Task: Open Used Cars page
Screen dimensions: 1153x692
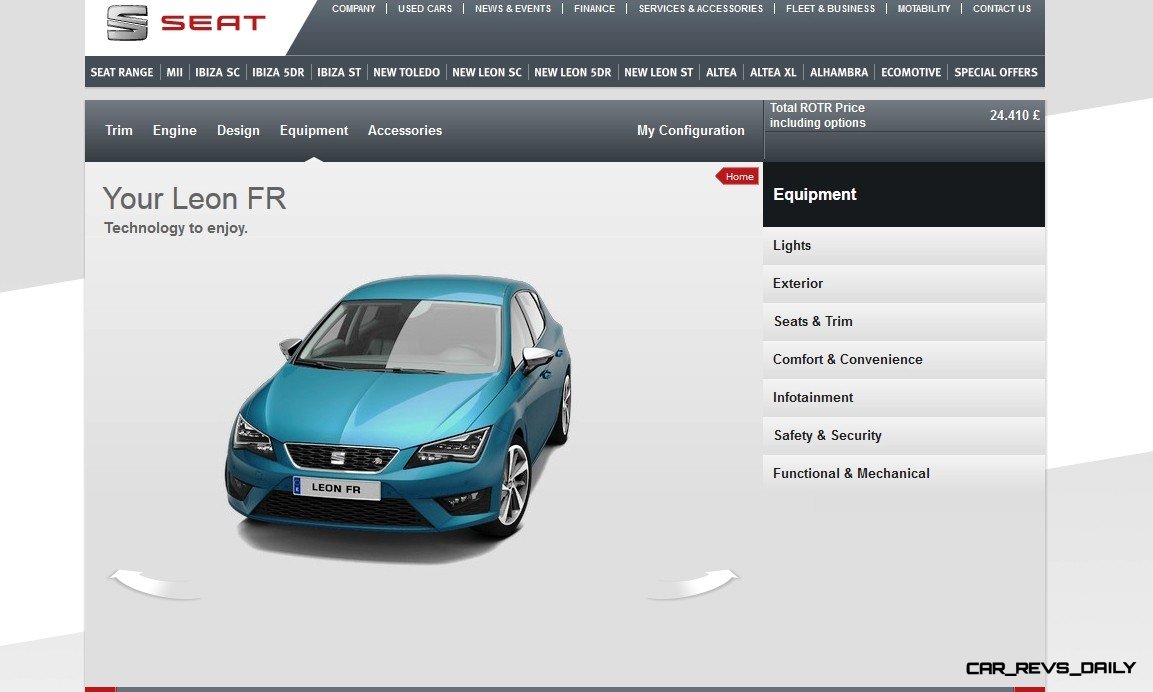Action: coord(425,9)
